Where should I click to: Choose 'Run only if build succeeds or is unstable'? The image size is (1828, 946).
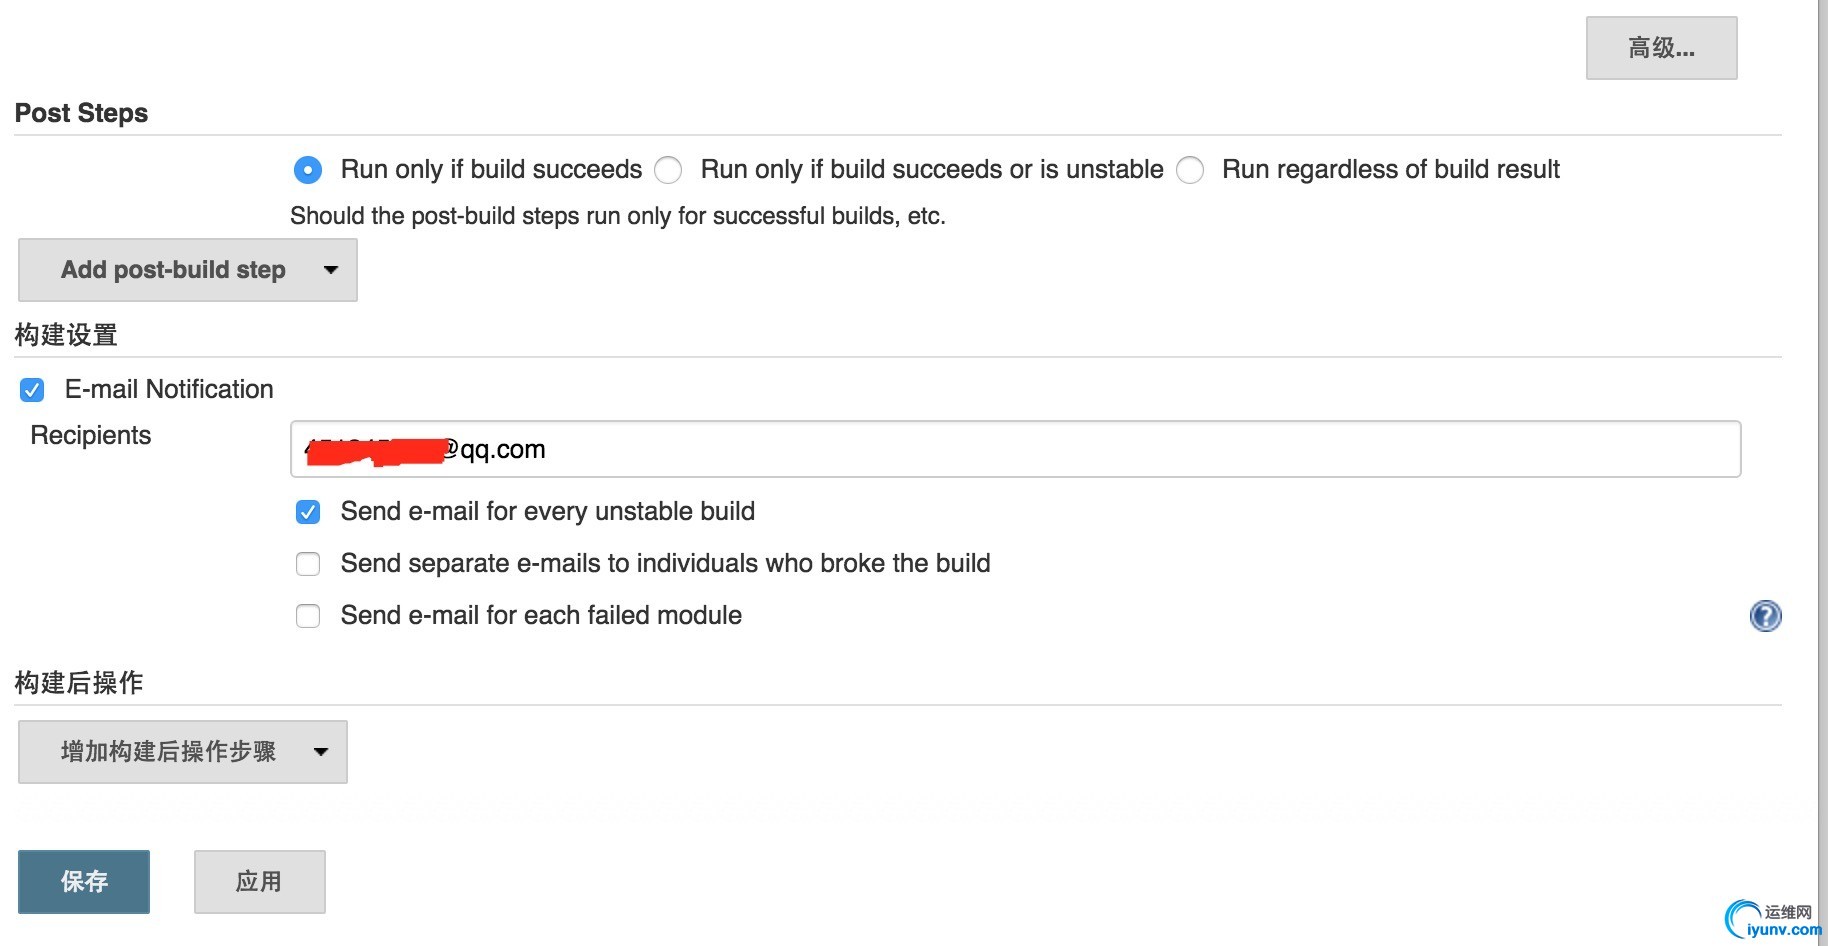pos(668,170)
